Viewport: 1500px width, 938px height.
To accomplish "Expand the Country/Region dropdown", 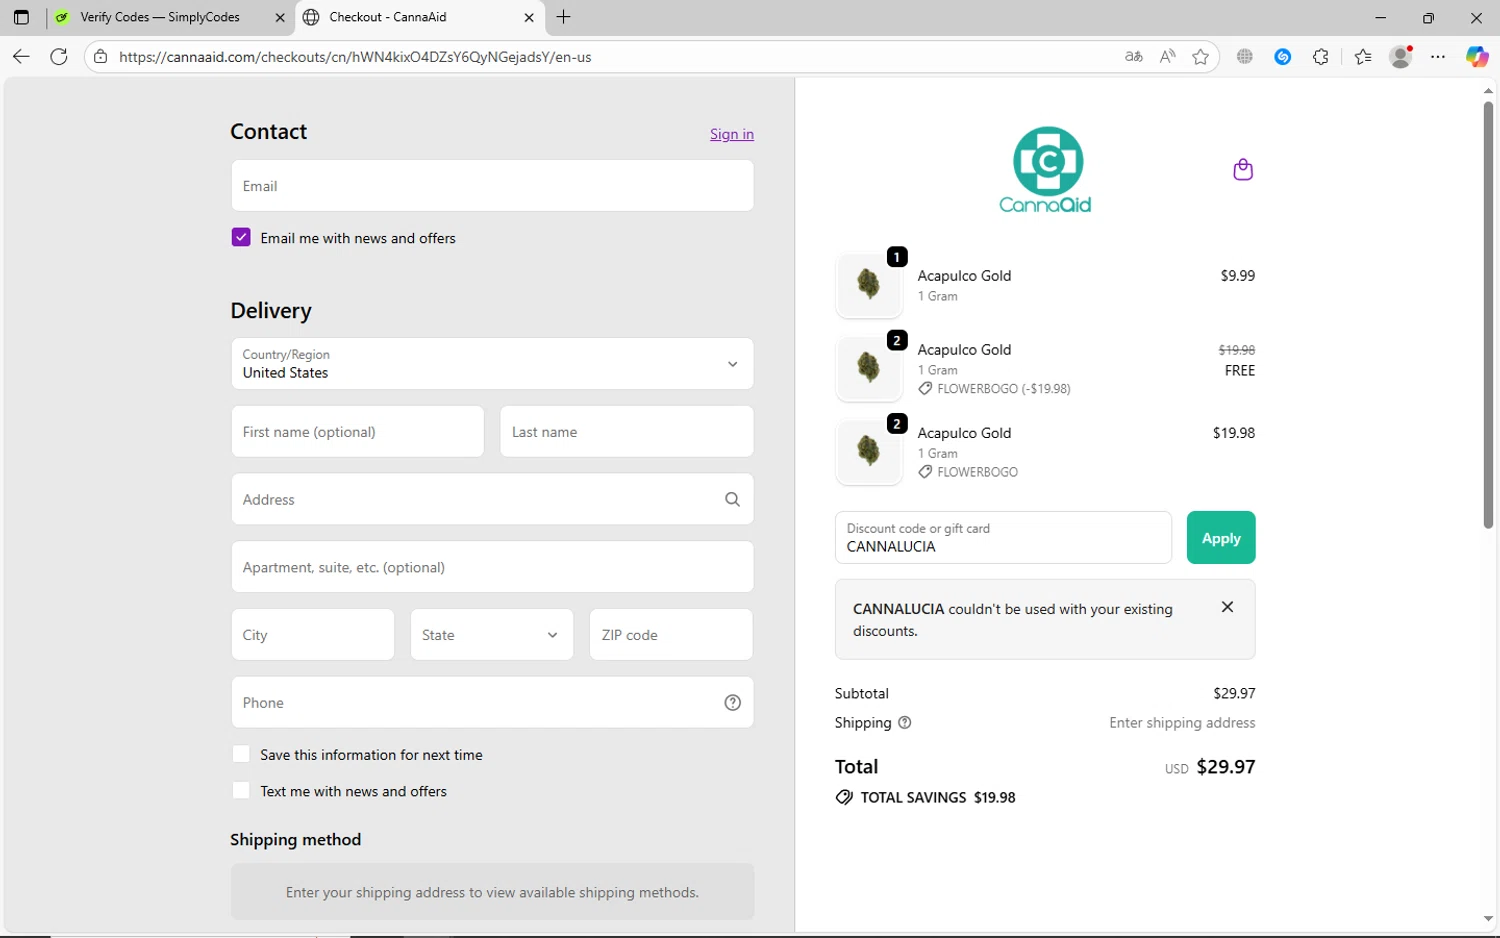I will (x=492, y=363).
